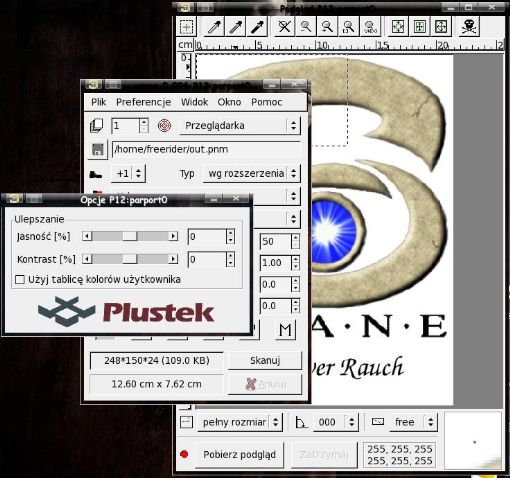
Task: Open the 000 rotation dropdown
Action: point(336,422)
